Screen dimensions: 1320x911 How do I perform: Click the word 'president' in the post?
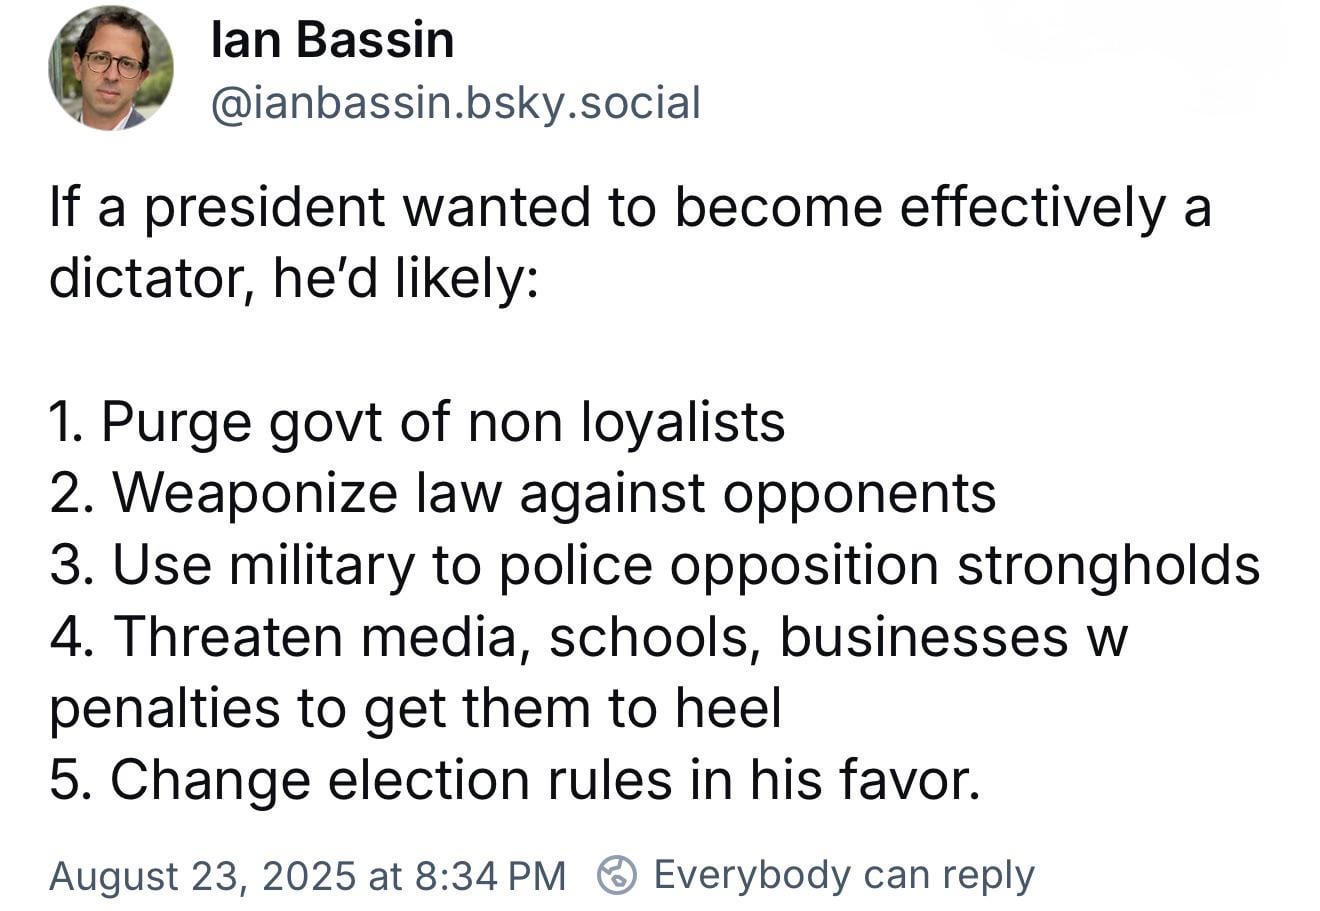coord(265,210)
